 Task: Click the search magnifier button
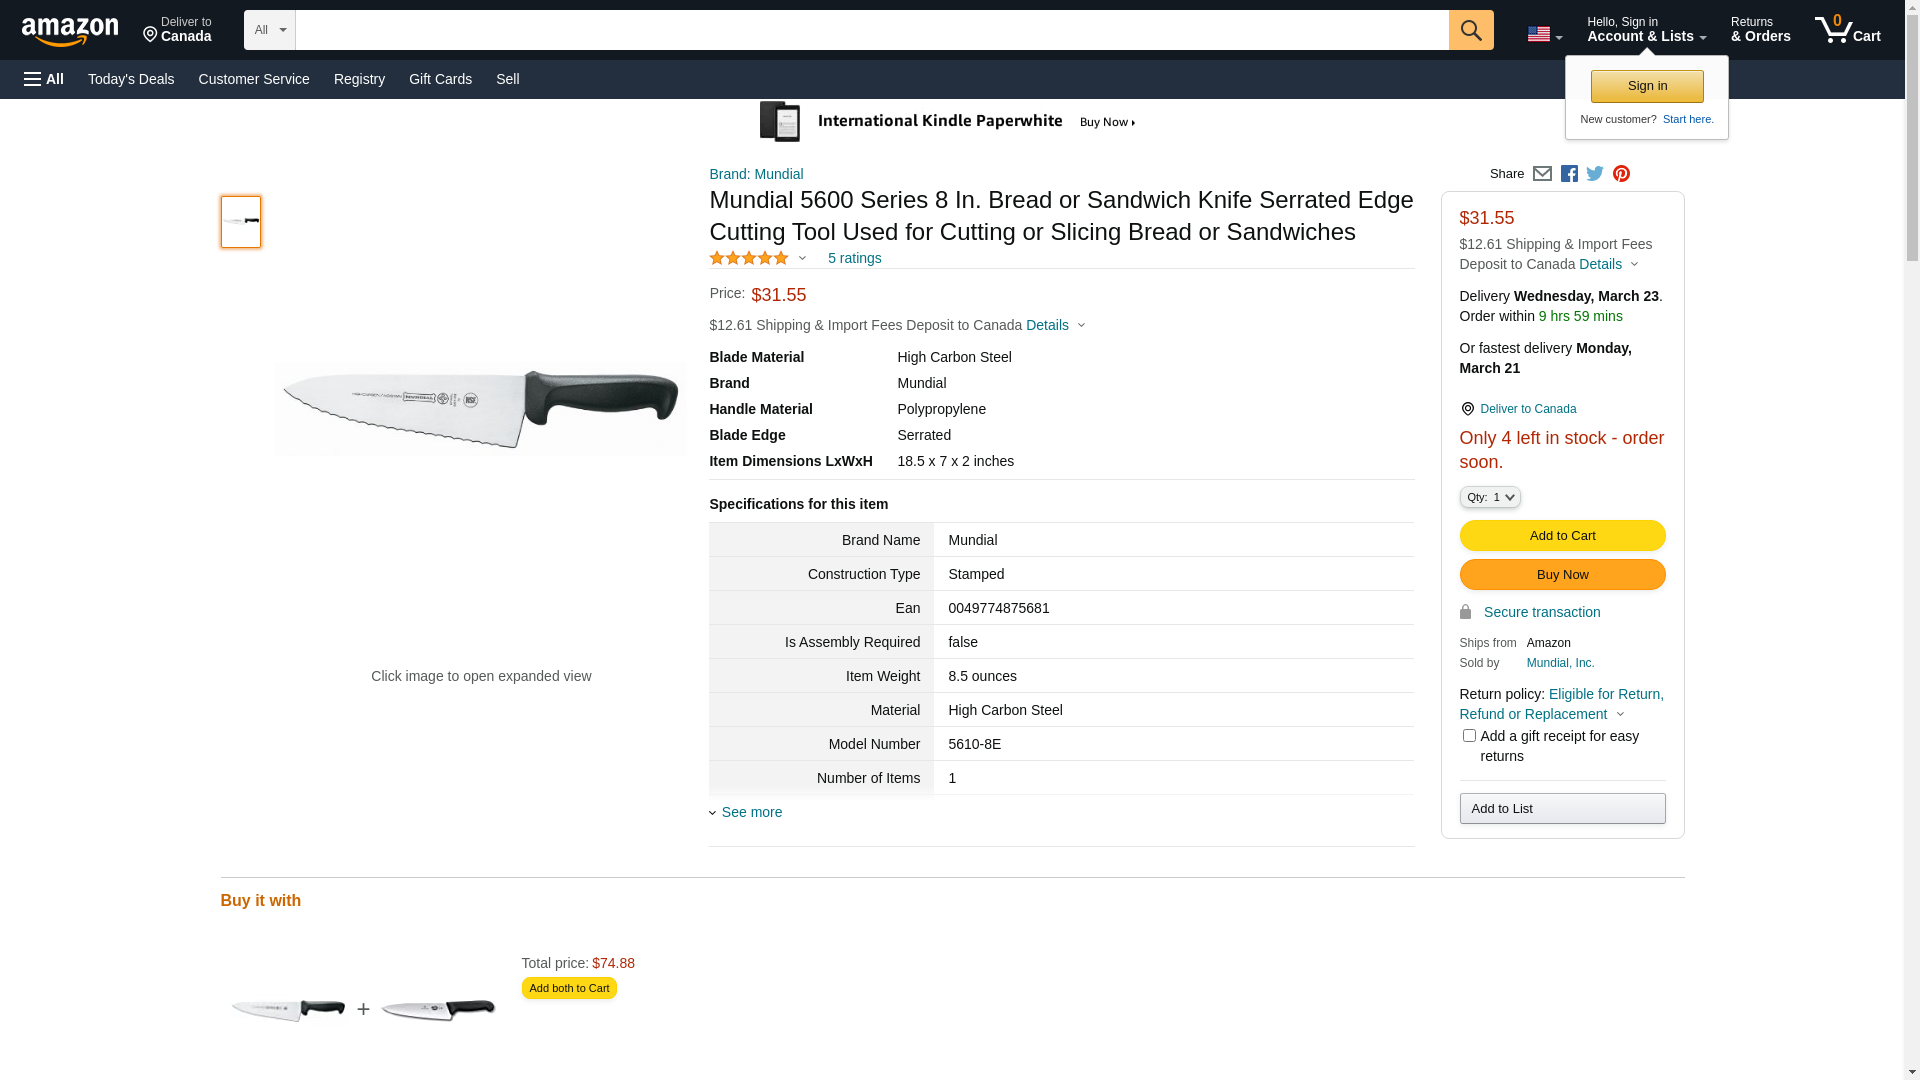(1470, 30)
